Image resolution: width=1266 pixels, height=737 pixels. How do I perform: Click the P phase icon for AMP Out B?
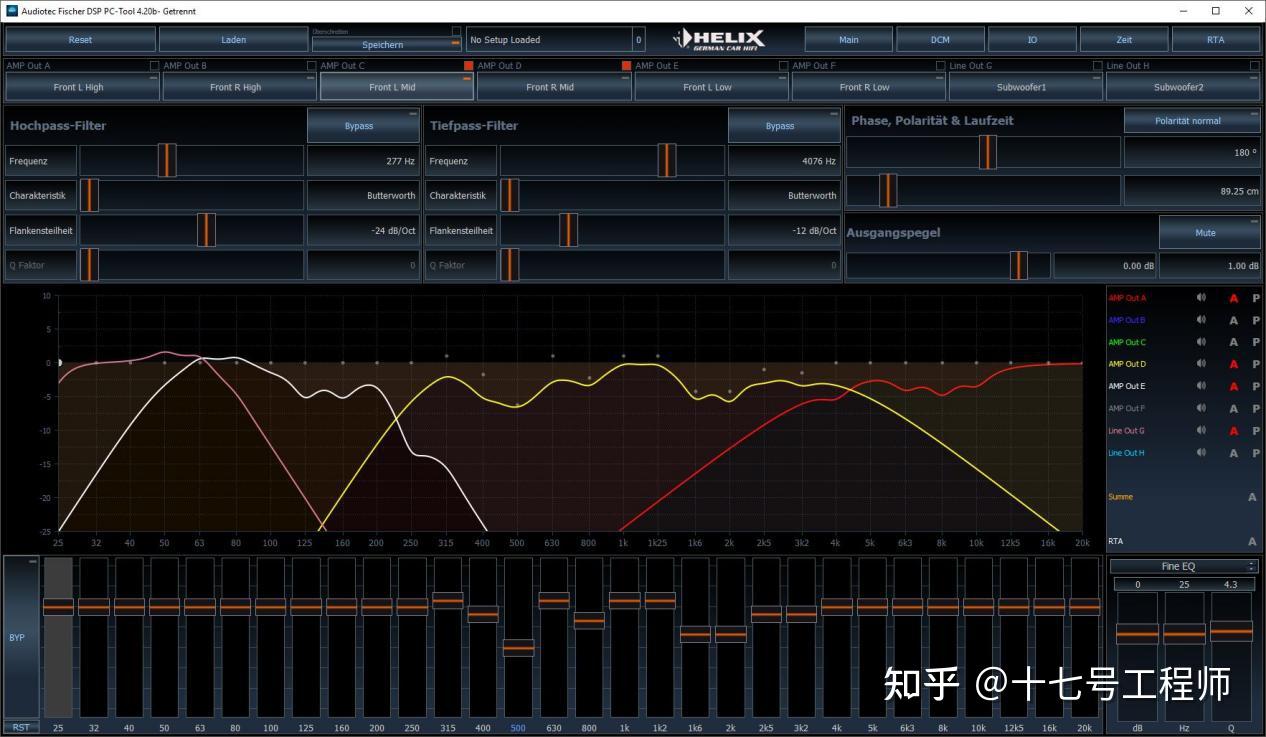coord(1256,320)
